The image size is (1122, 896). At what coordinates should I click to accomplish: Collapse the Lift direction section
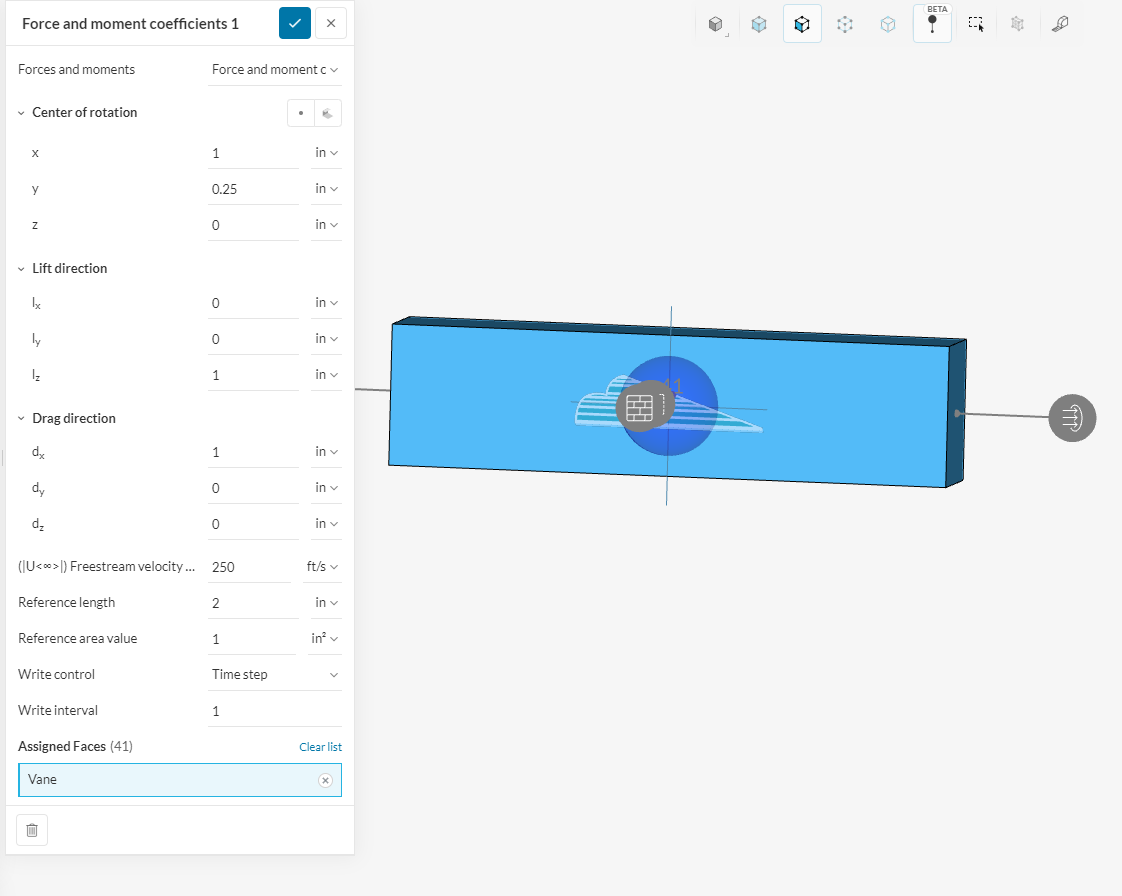[22, 268]
